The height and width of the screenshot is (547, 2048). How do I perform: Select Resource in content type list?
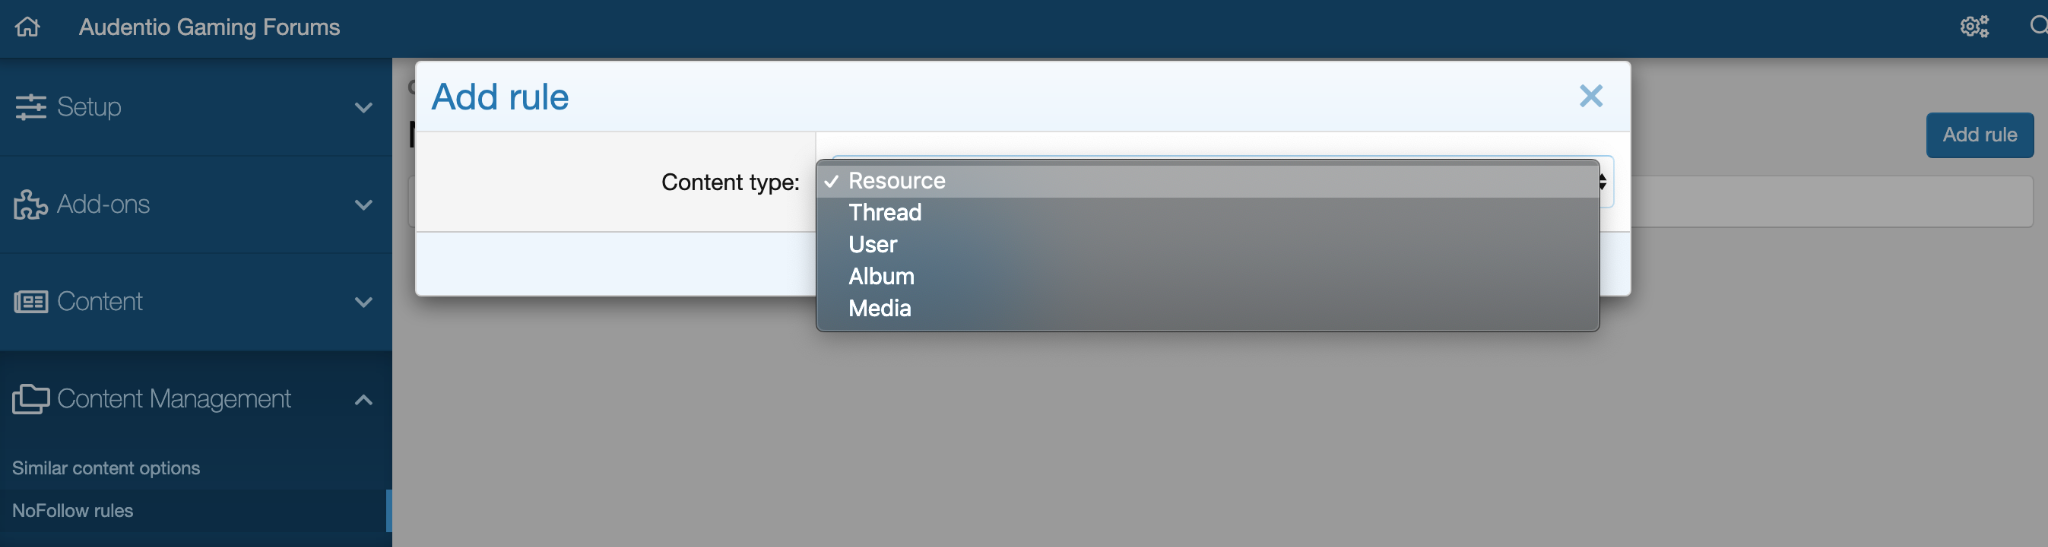(x=897, y=181)
